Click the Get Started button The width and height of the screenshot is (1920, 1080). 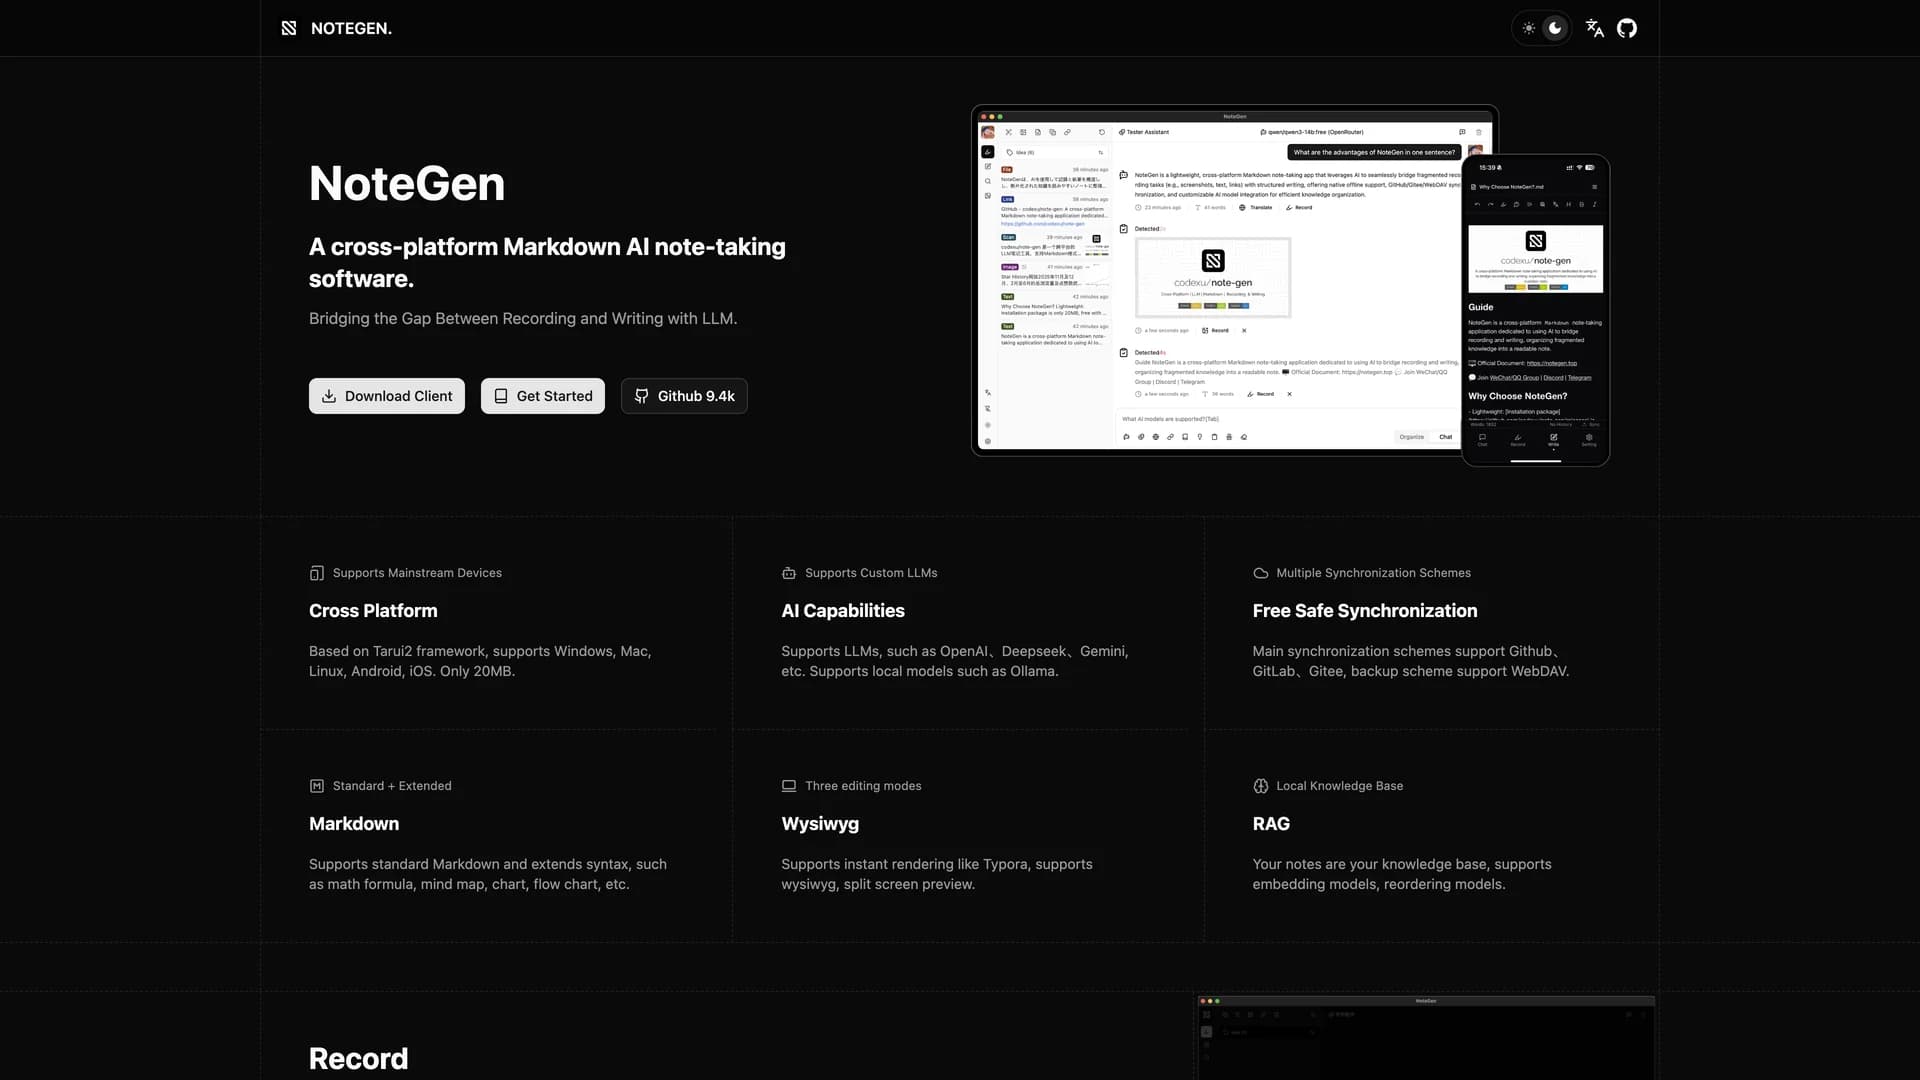tap(543, 396)
